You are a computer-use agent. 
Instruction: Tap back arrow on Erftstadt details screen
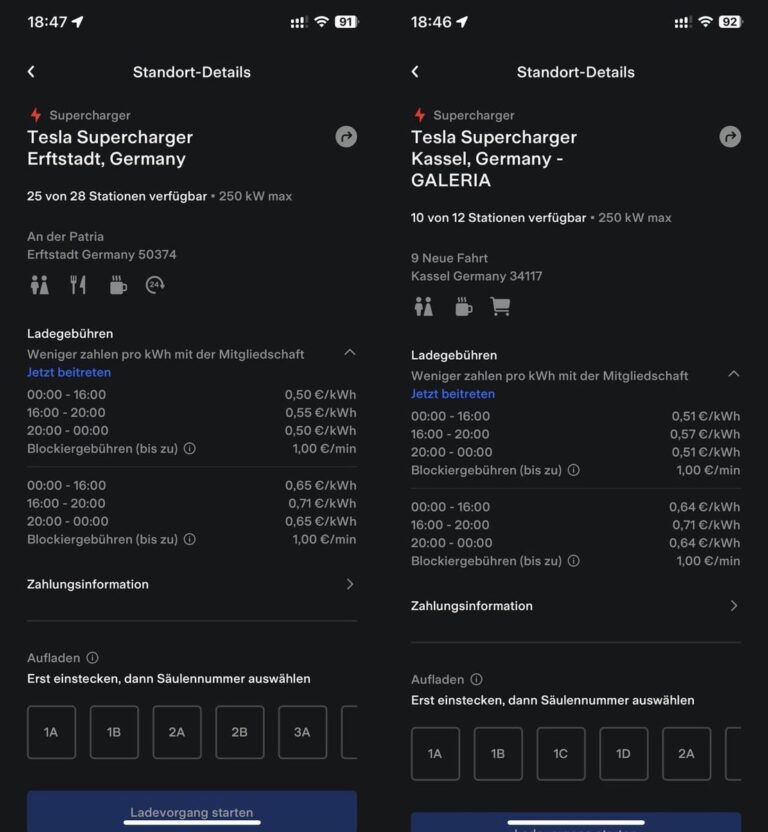(31, 72)
